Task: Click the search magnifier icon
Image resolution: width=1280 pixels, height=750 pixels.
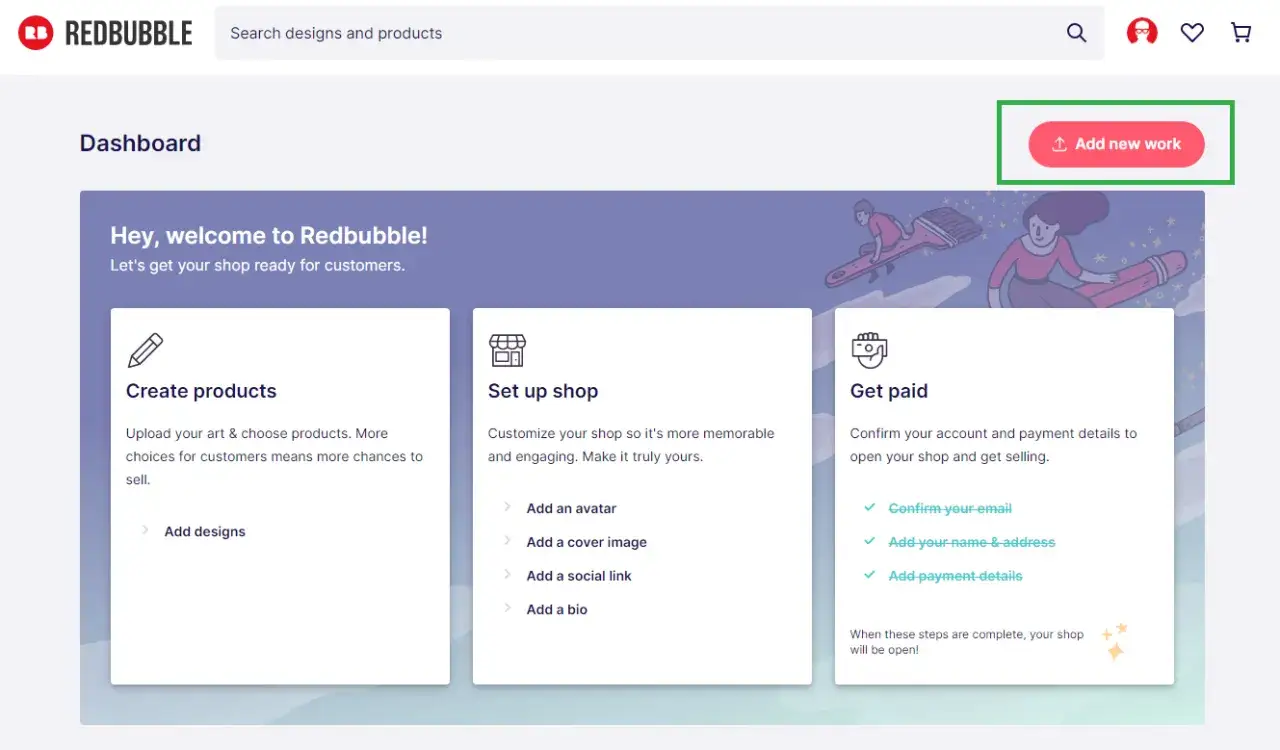Action: pyautogui.click(x=1076, y=32)
